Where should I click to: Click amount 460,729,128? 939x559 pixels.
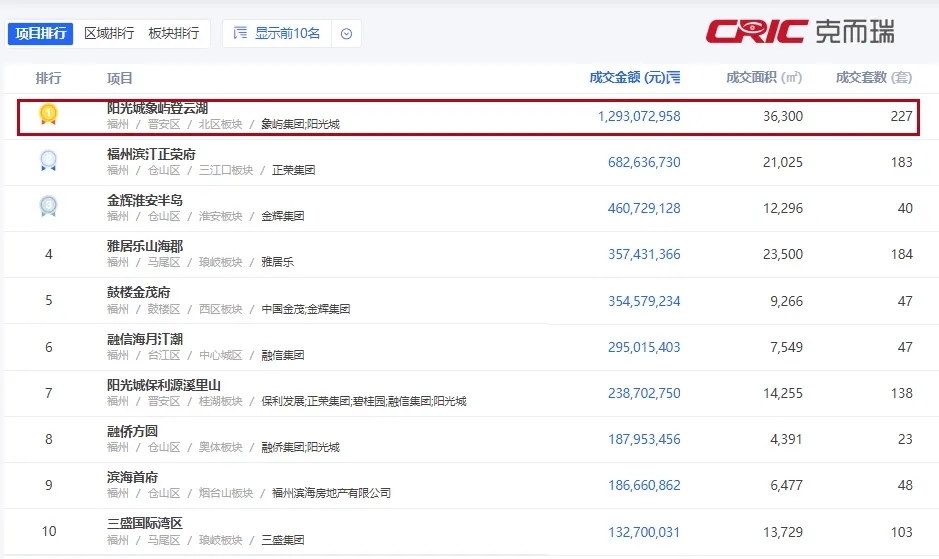[644, 209]
